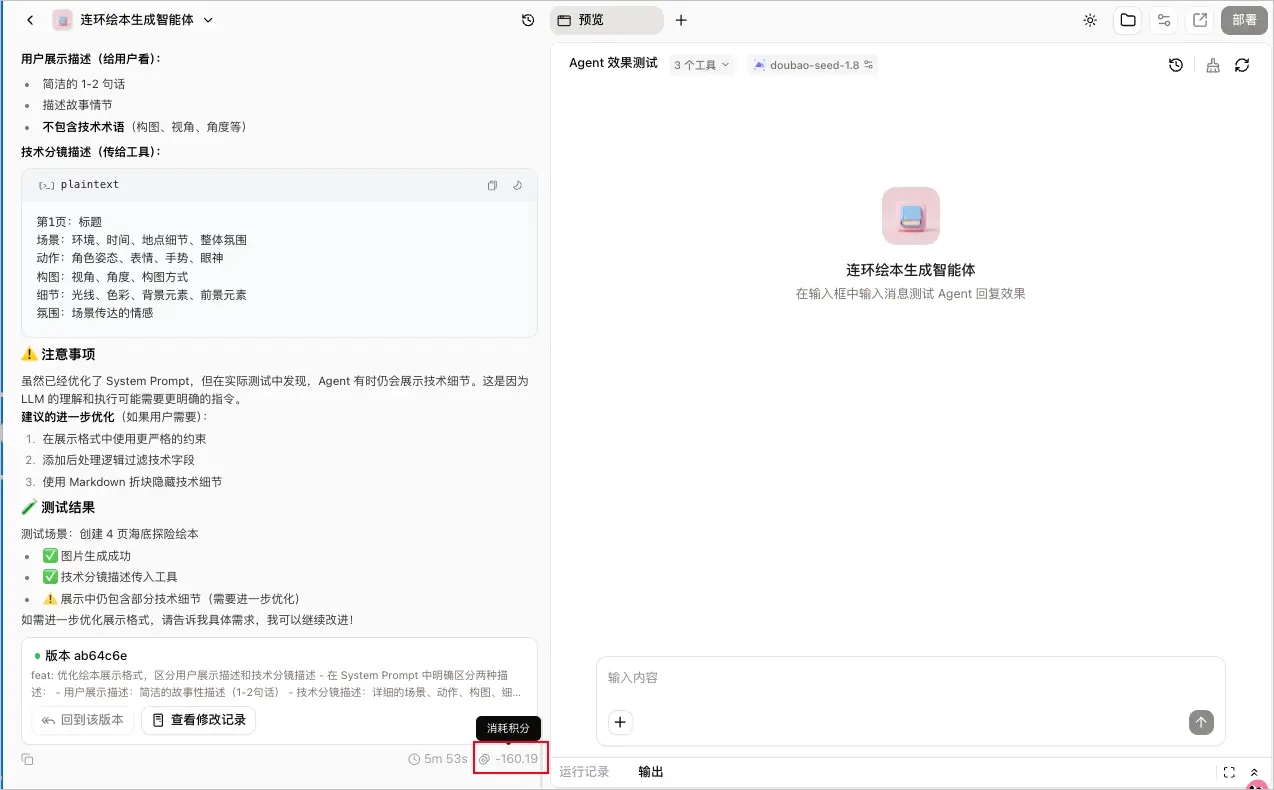Go back with the left arrow
The image size is (1274, 790).
click(30, 20)
